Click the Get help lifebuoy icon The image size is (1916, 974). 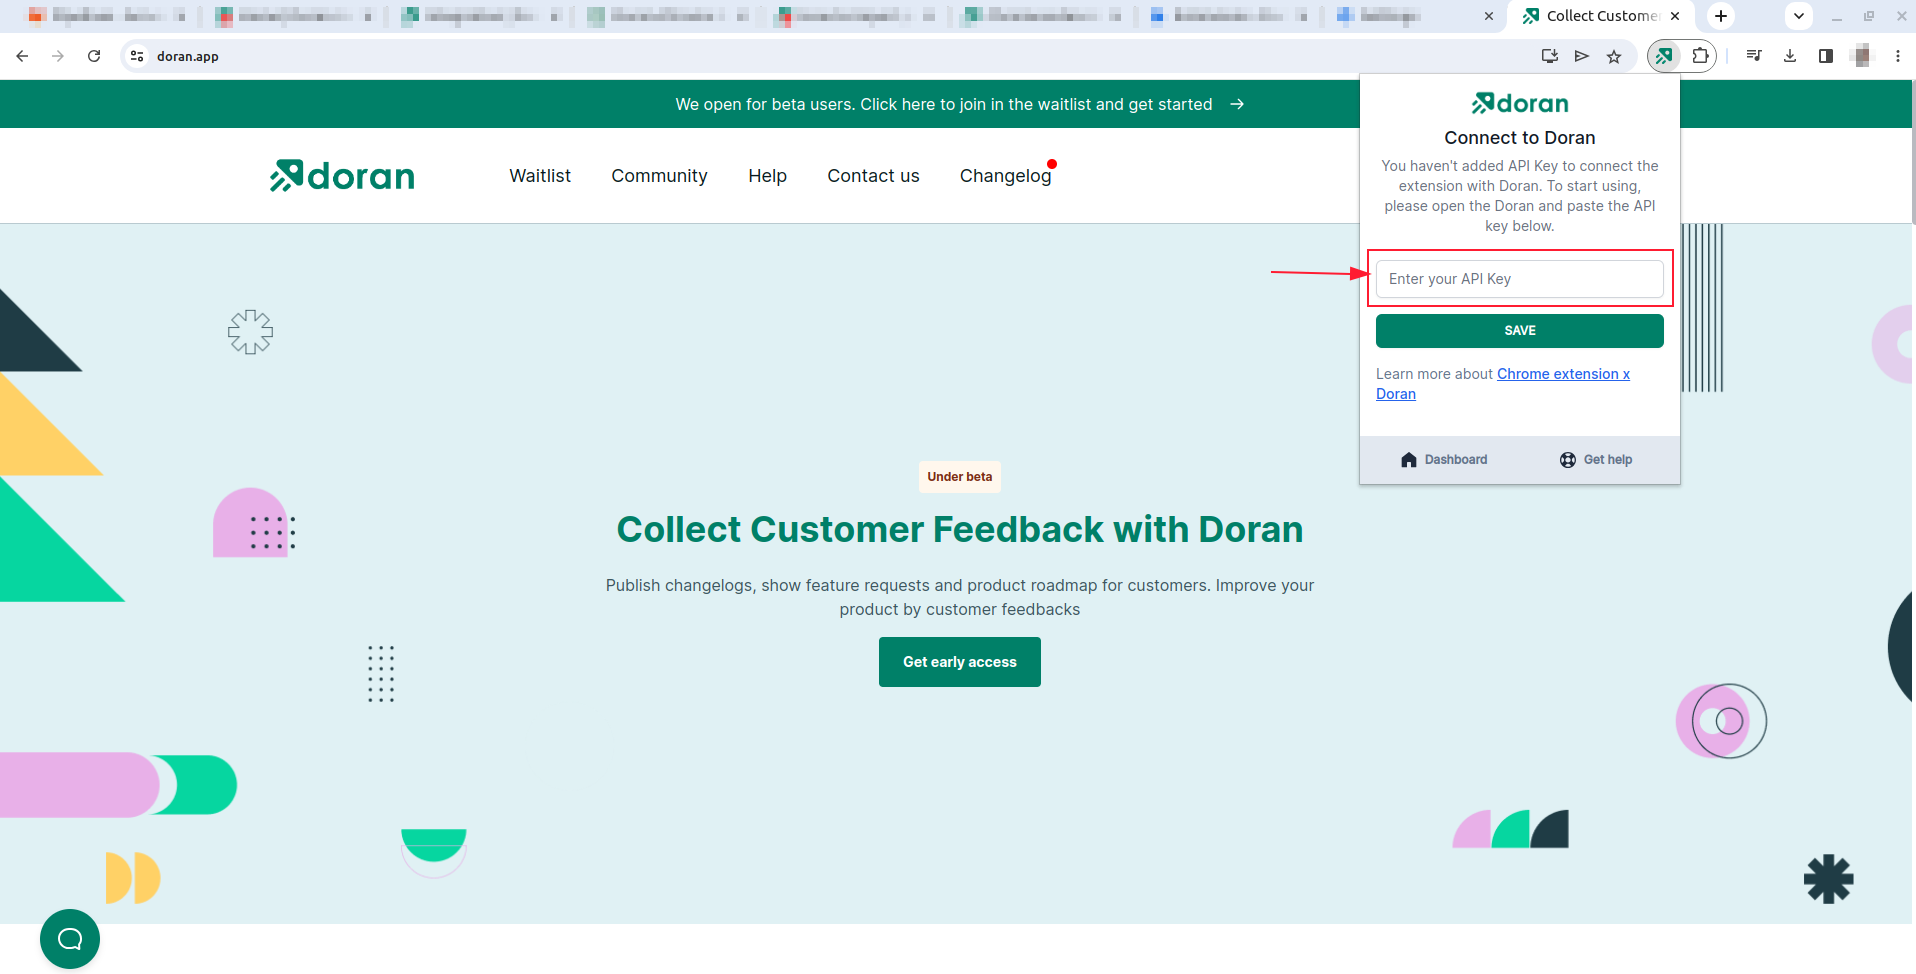tap(1568, 460)
